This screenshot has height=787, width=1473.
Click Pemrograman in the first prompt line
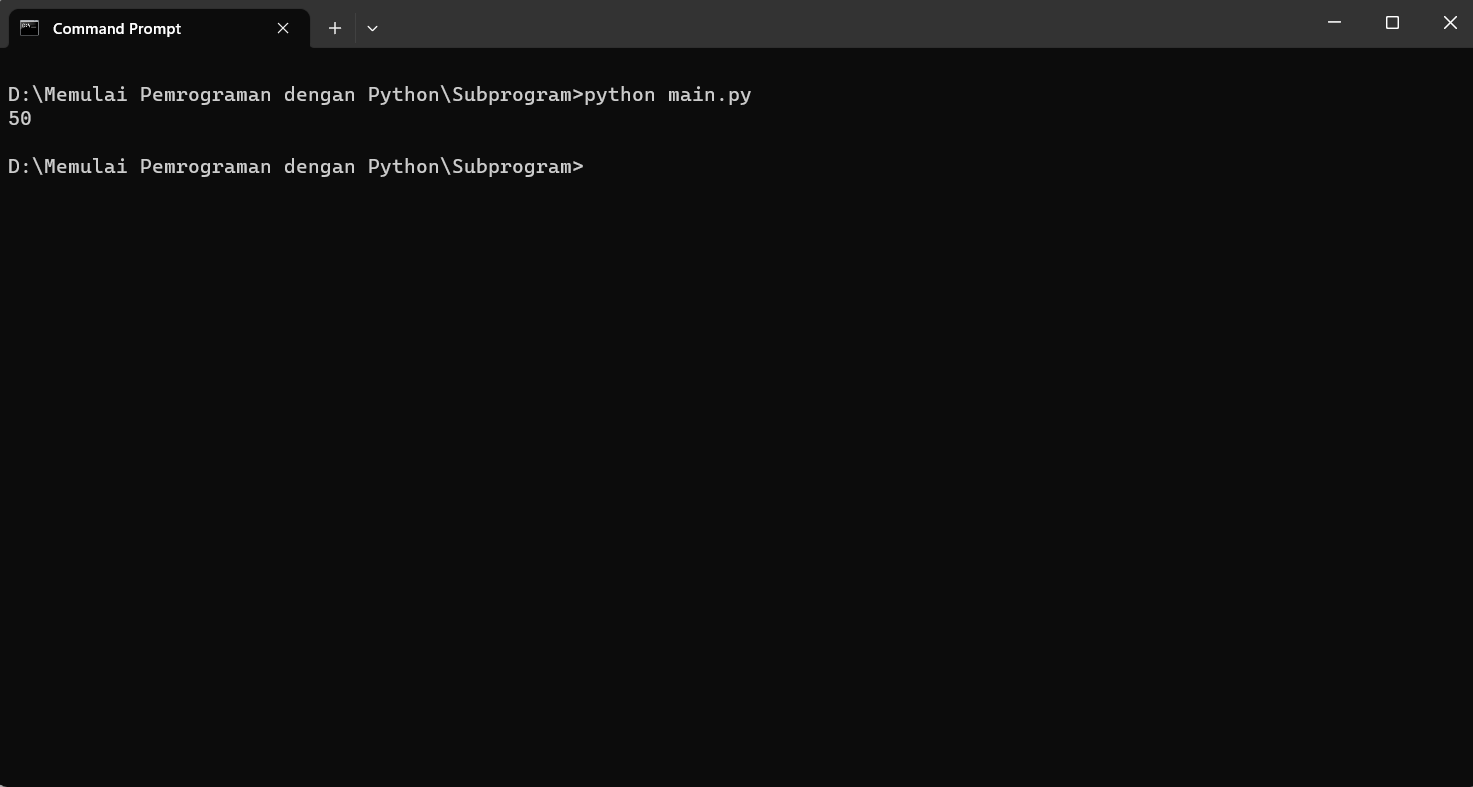205,95
